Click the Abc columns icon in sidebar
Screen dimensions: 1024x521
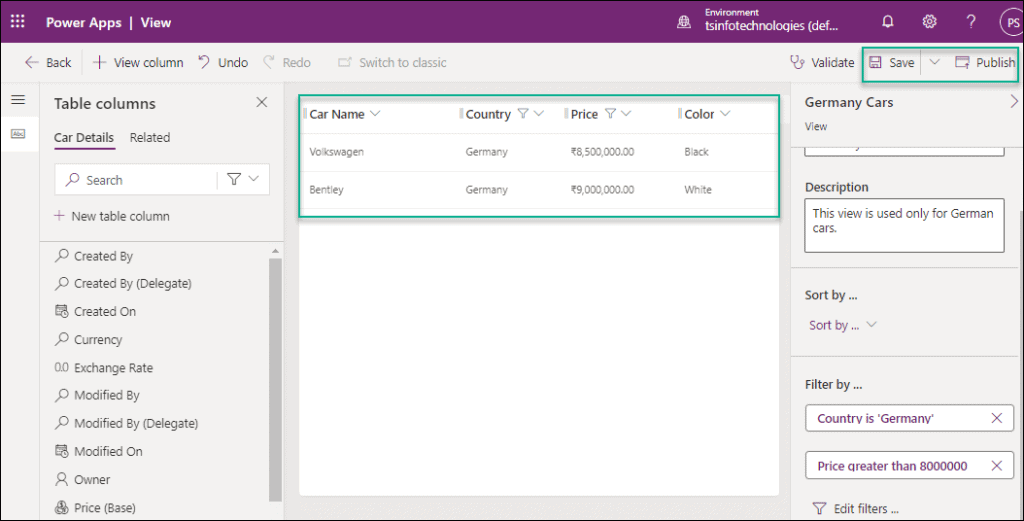pos(18,134)
